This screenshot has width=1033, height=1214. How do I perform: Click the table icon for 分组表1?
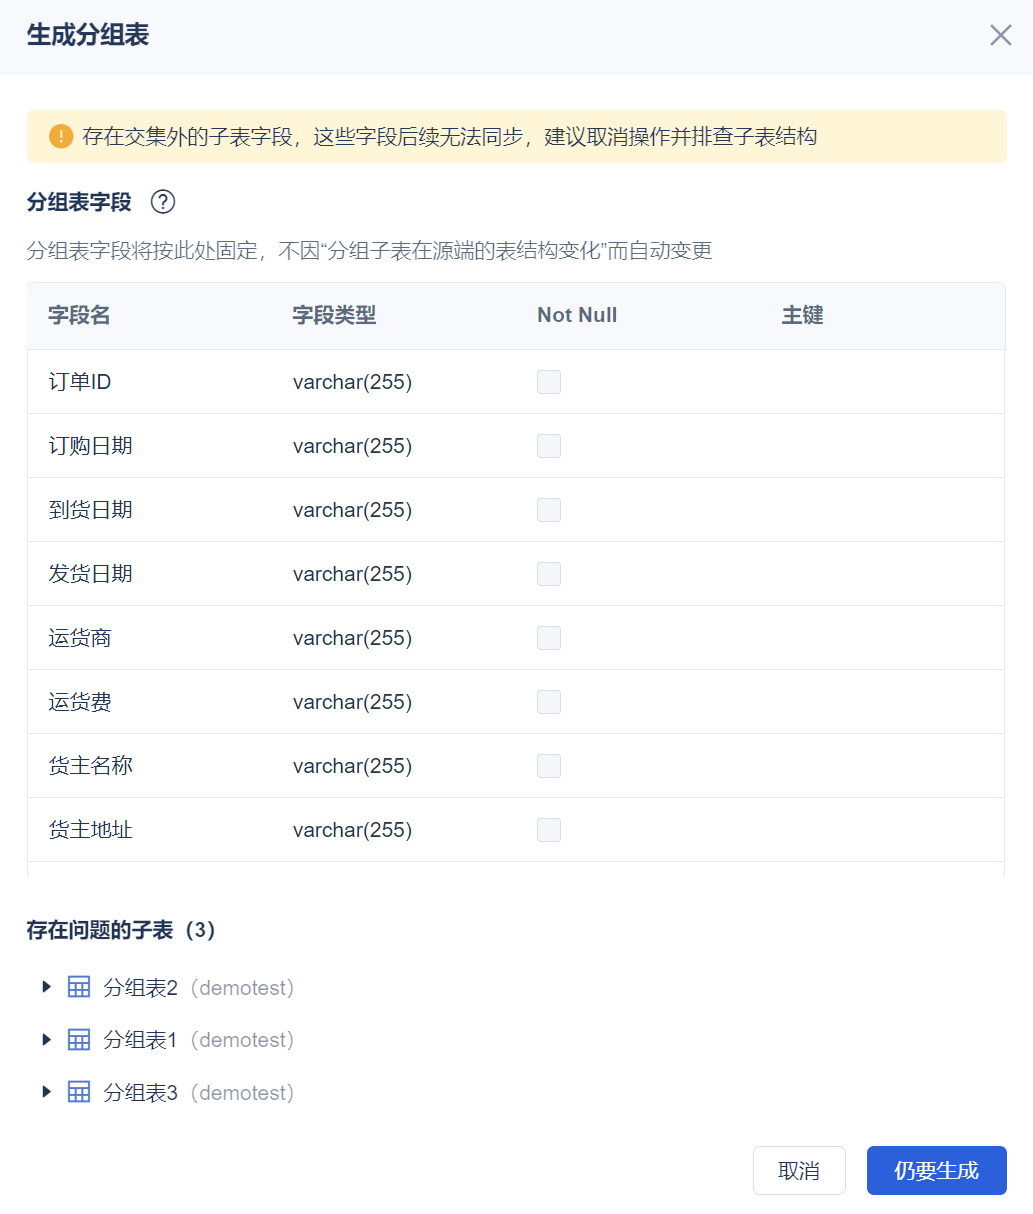coord(79,1040)
